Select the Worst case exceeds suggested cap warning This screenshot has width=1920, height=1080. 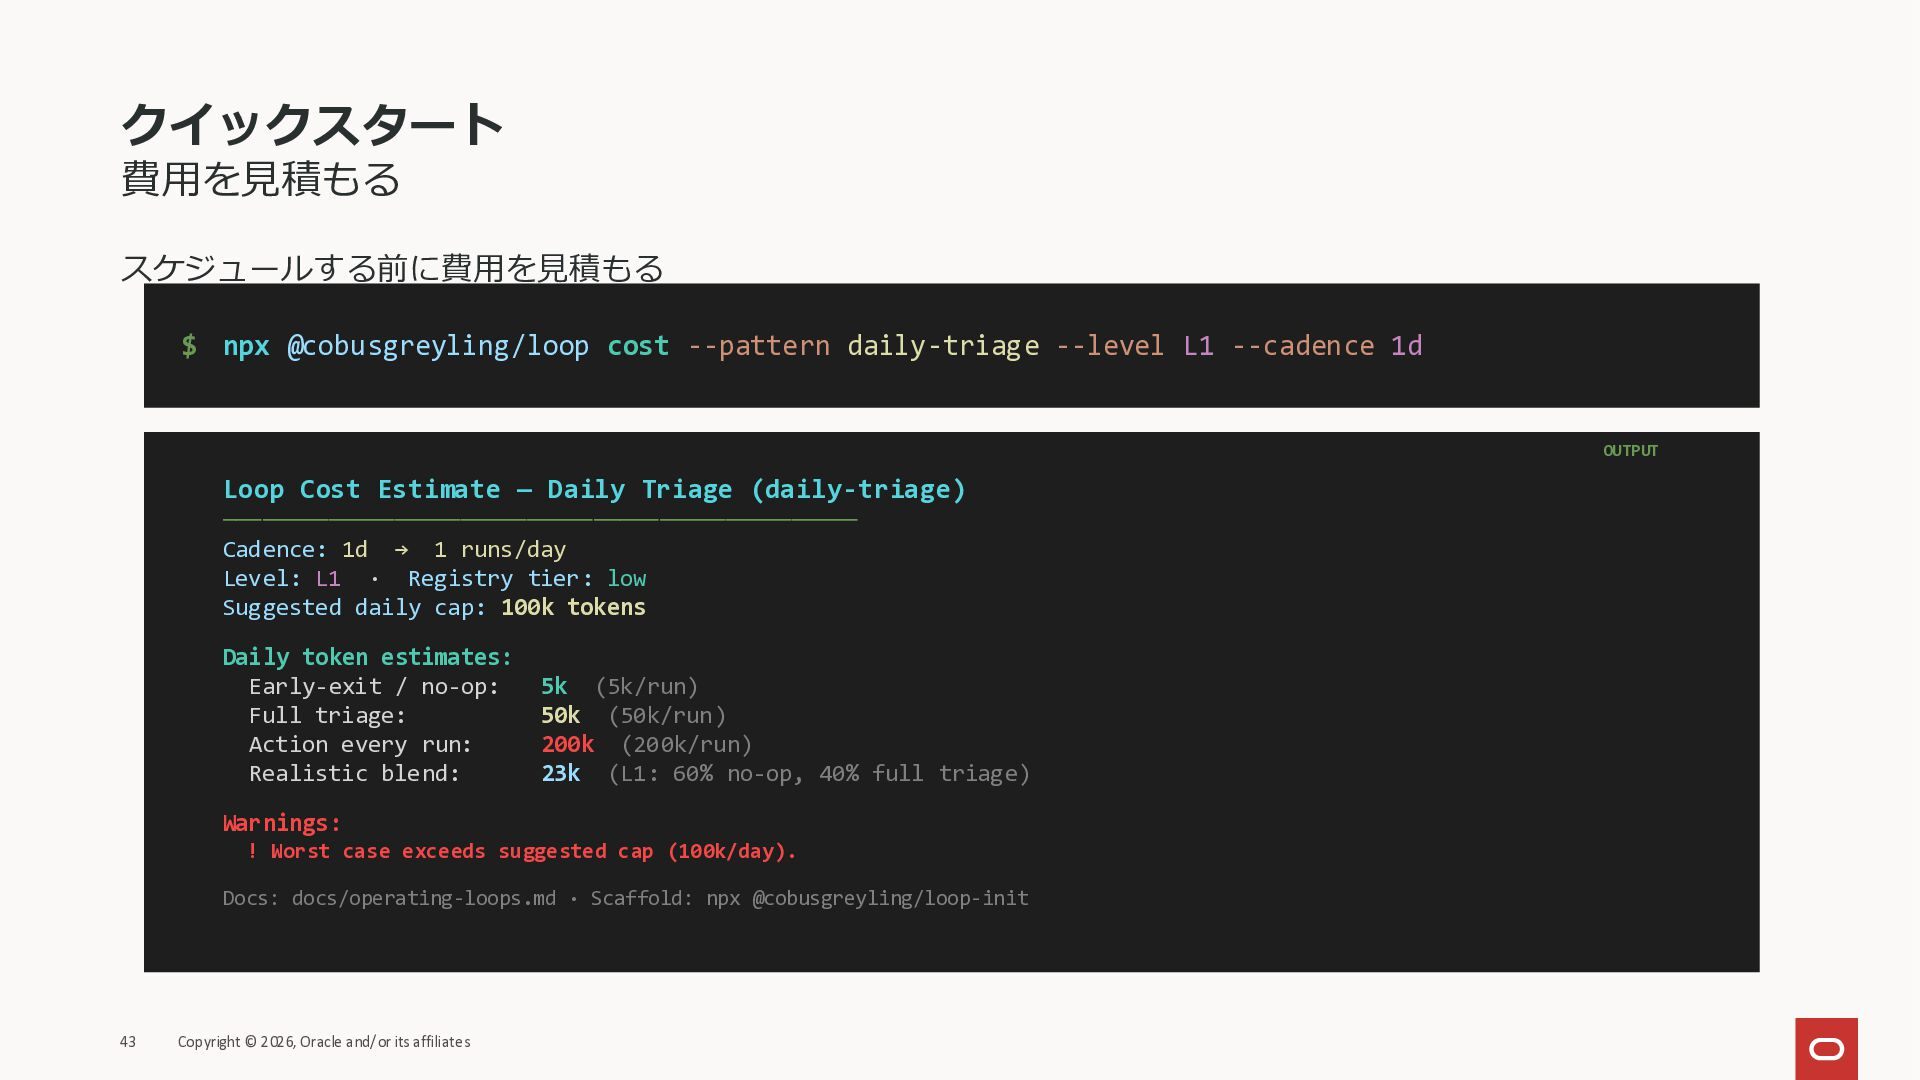[522, 851]
